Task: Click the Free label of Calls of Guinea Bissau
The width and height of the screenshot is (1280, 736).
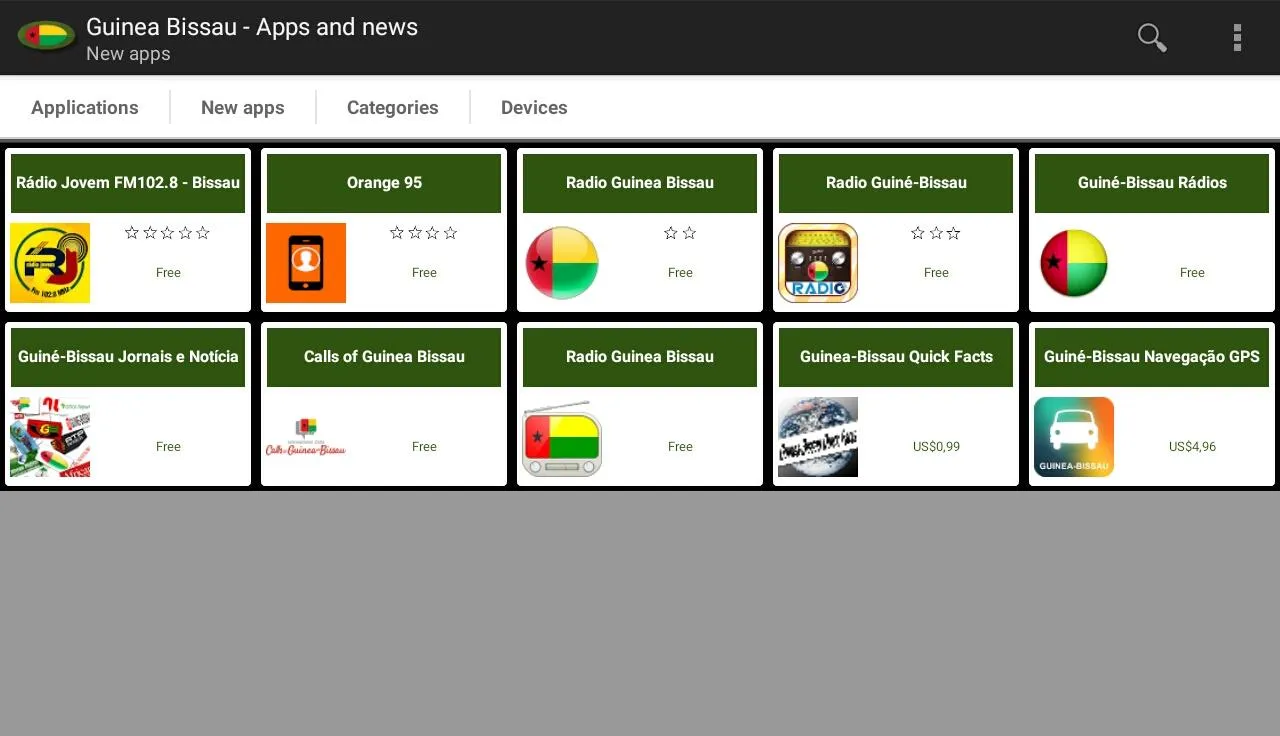Action: click(x=424, y=447)
